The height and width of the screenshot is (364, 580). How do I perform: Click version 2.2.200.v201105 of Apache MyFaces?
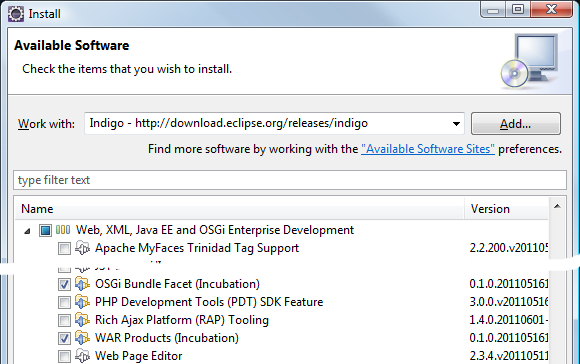pyautogui.click(x=509, y=248)
